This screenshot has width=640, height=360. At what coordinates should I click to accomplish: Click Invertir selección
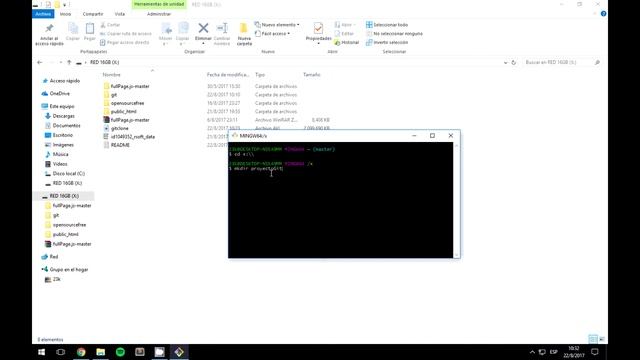point(387,42)
